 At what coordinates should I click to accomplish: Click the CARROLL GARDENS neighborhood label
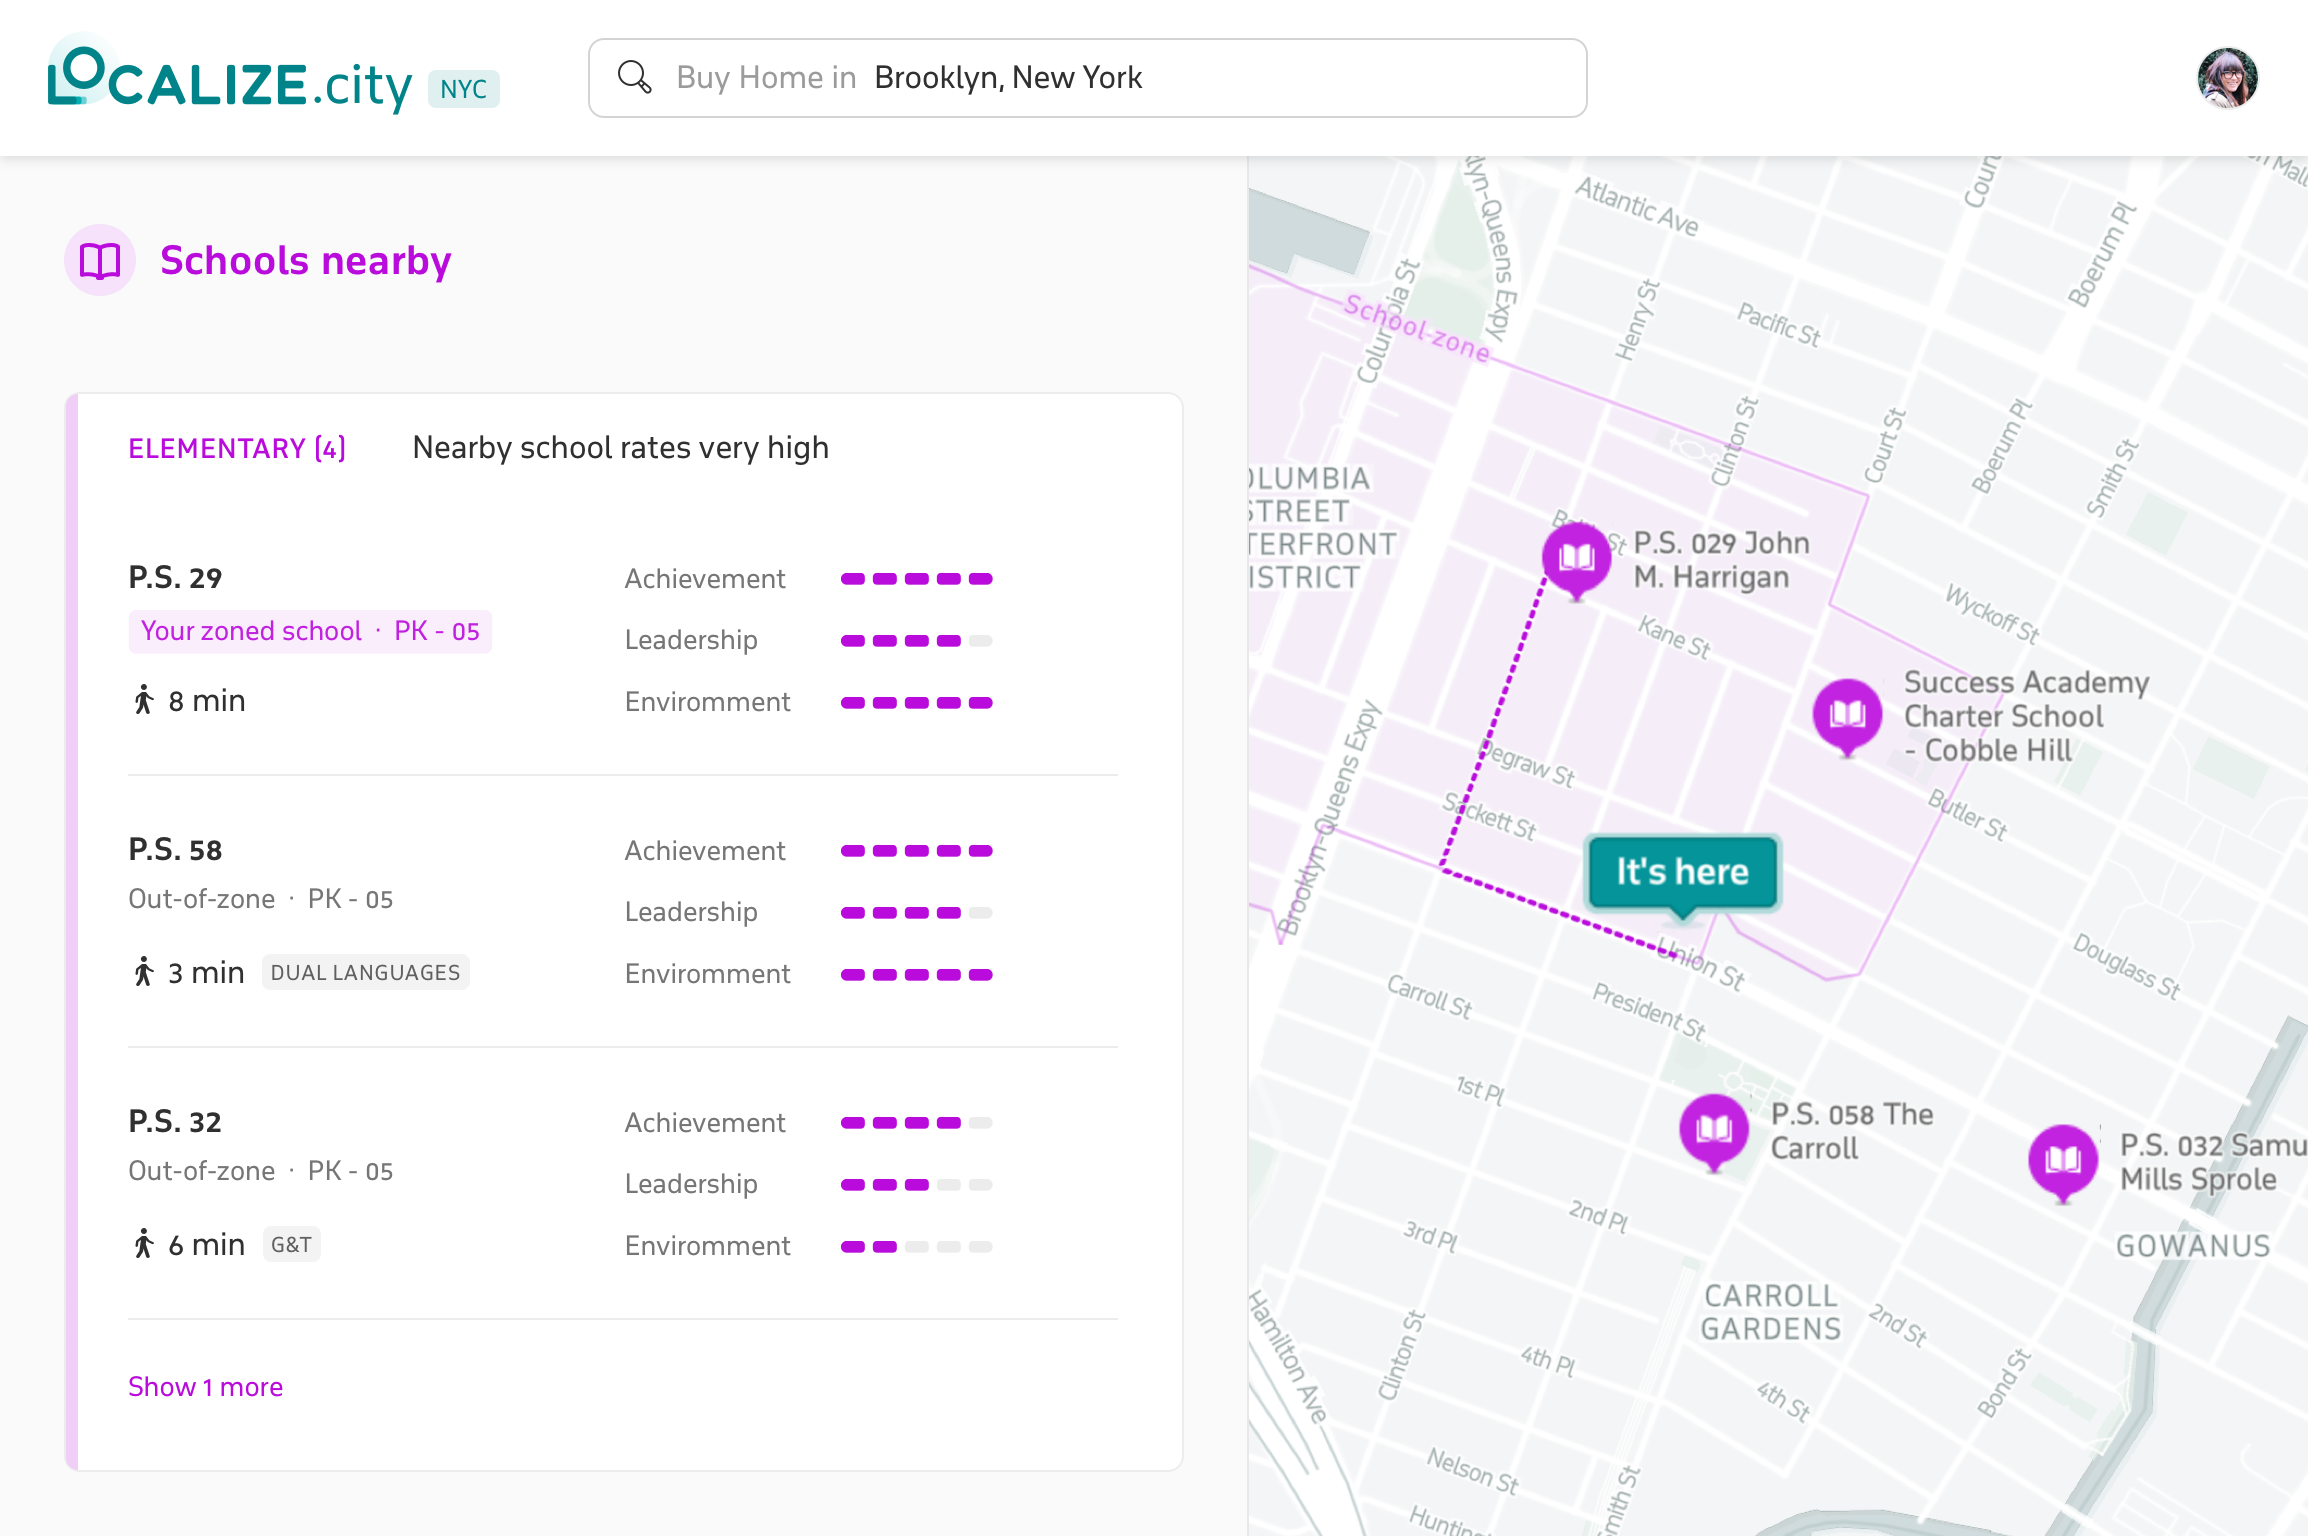click(x=1771, y=1312)
